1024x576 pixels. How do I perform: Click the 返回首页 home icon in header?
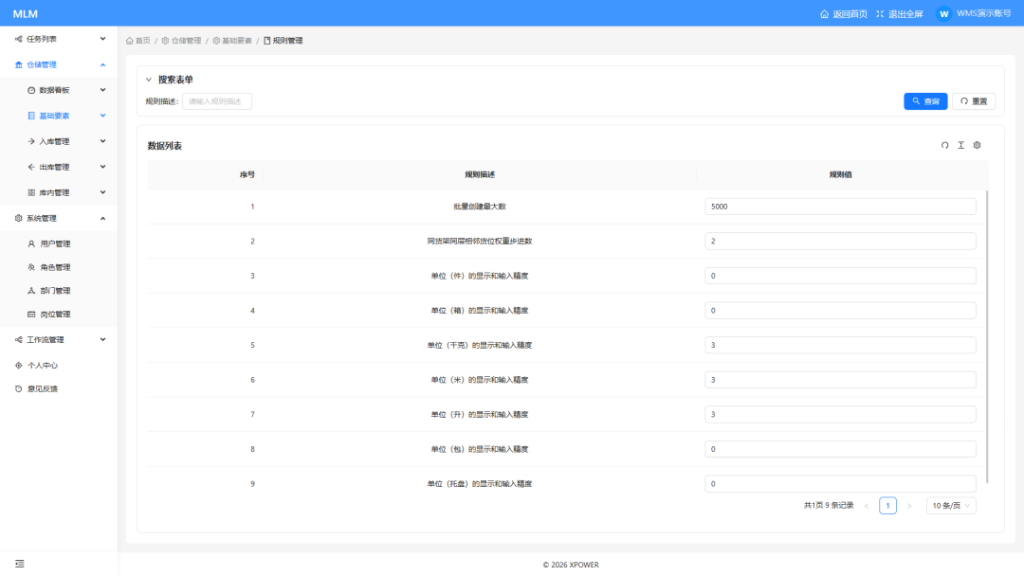click(824, 14)
